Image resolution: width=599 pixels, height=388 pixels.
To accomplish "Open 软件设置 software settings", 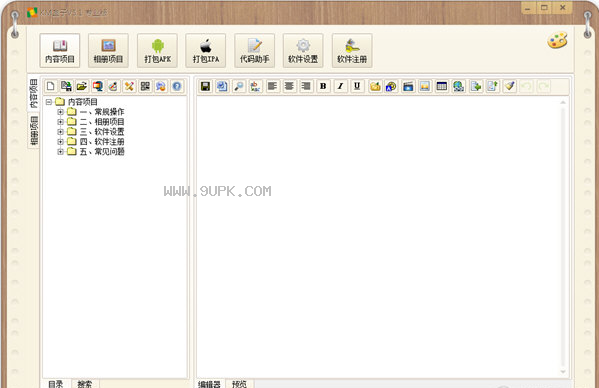I will click(303, 50).
